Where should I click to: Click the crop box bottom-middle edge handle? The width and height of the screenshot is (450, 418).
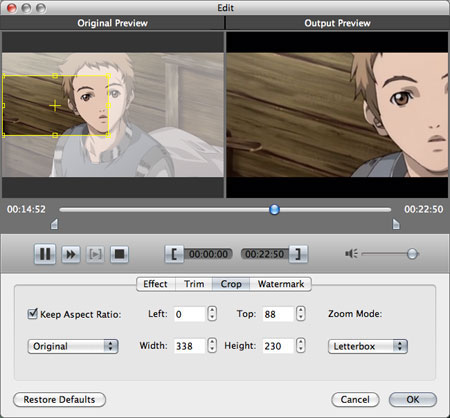pyautogui.click(x=55, y=135)
